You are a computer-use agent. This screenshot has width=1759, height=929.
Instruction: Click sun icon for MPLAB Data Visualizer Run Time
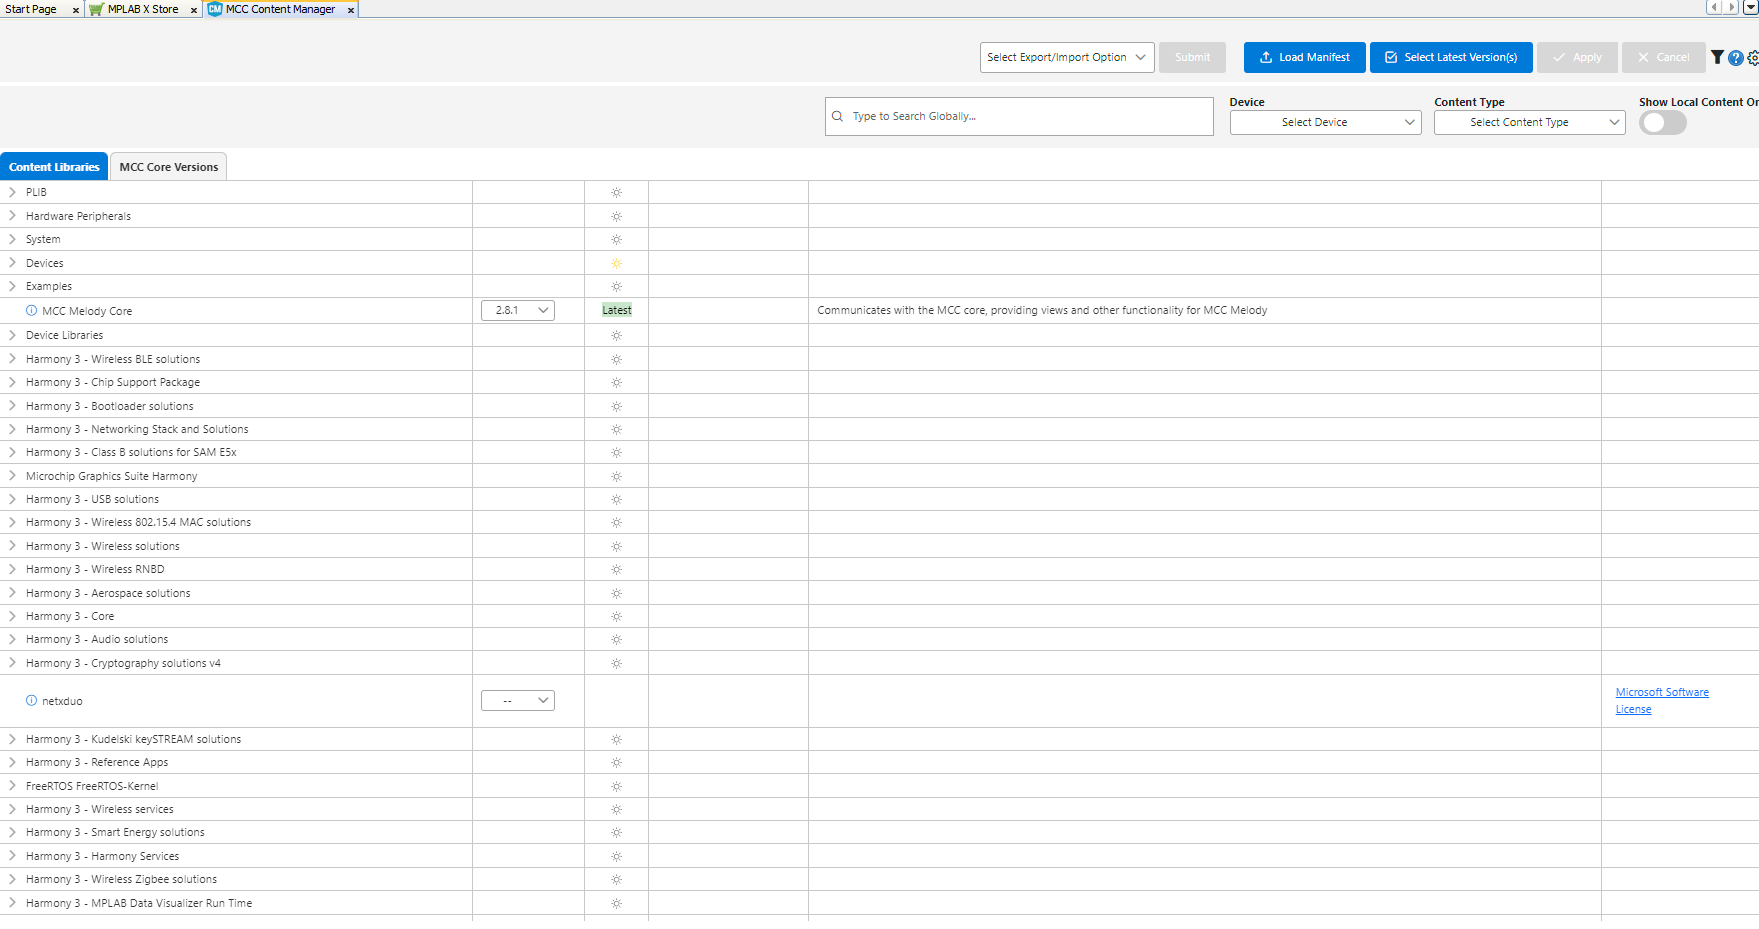(x=617, y=903)
